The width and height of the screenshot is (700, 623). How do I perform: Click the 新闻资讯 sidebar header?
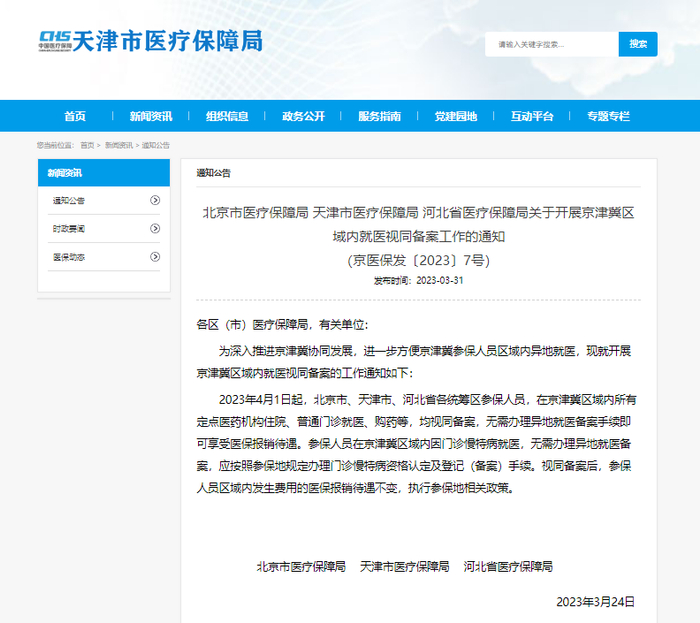click(104, 173)
